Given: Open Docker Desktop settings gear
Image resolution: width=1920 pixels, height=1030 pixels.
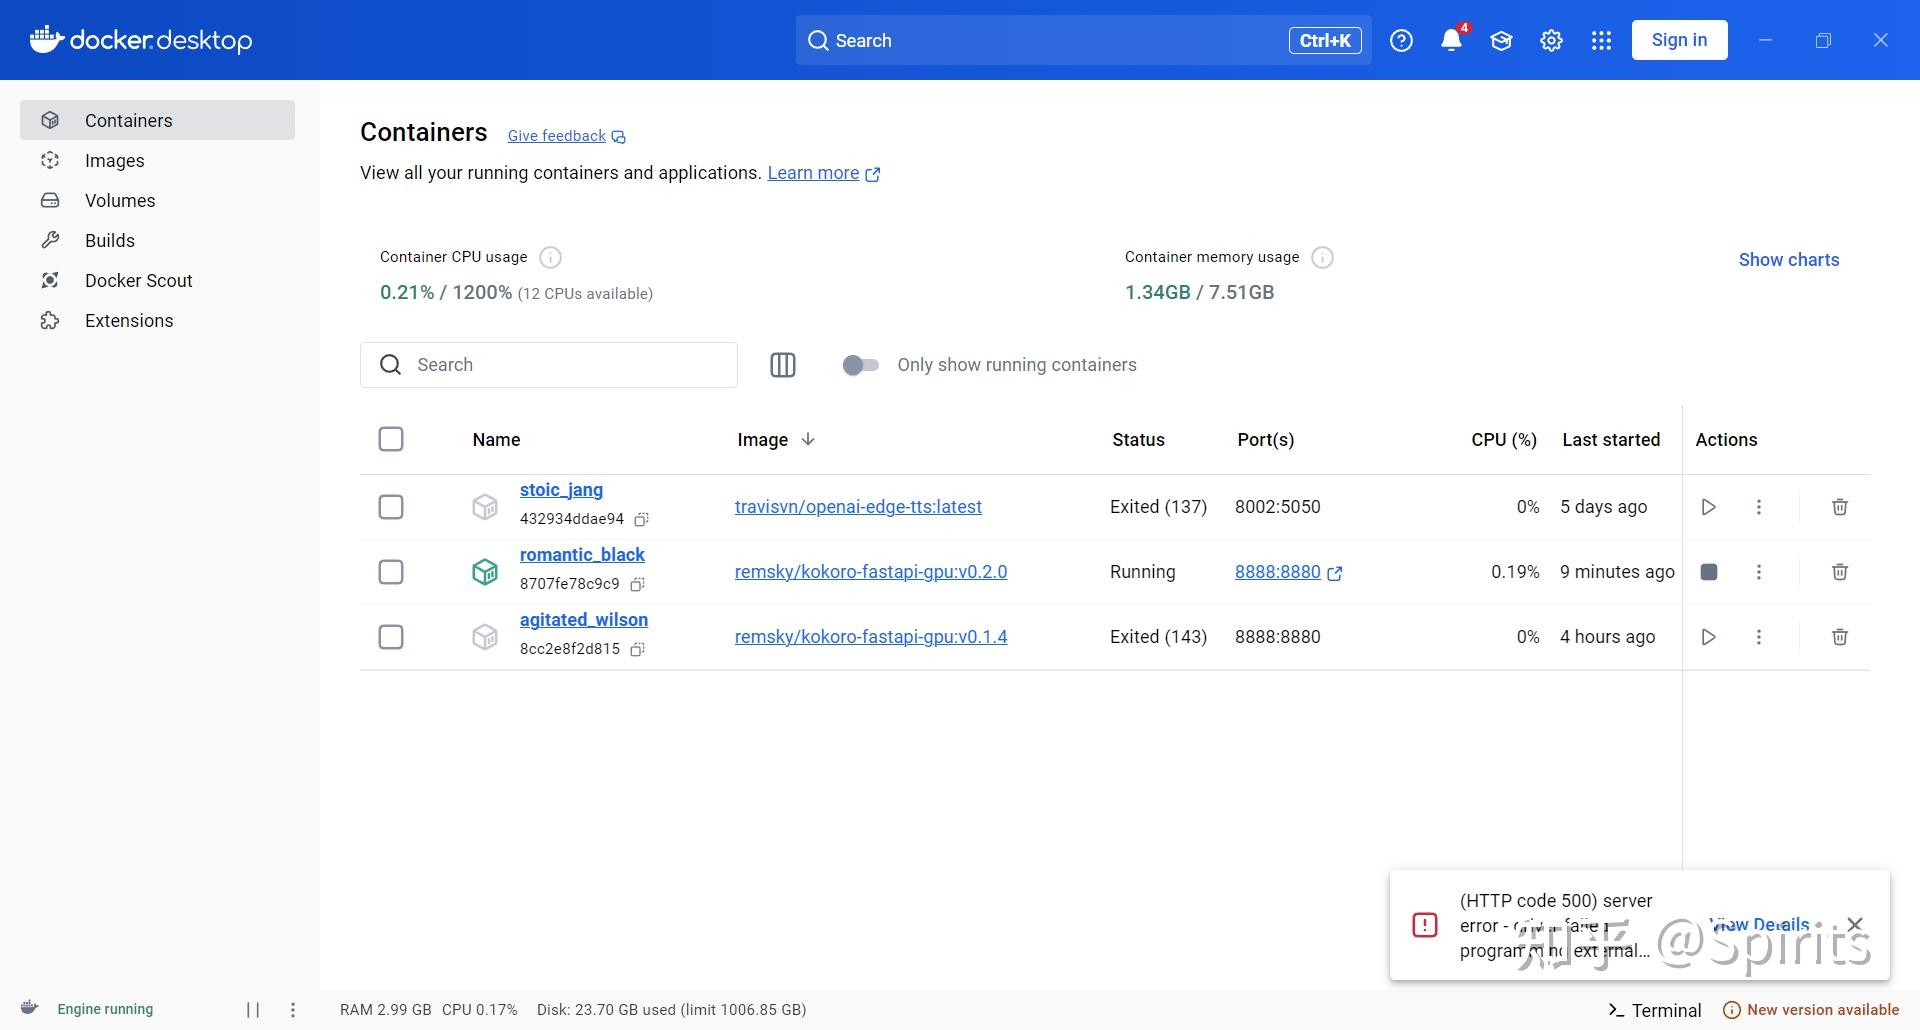Looking at the screenshot, I should coord(1551,40).
